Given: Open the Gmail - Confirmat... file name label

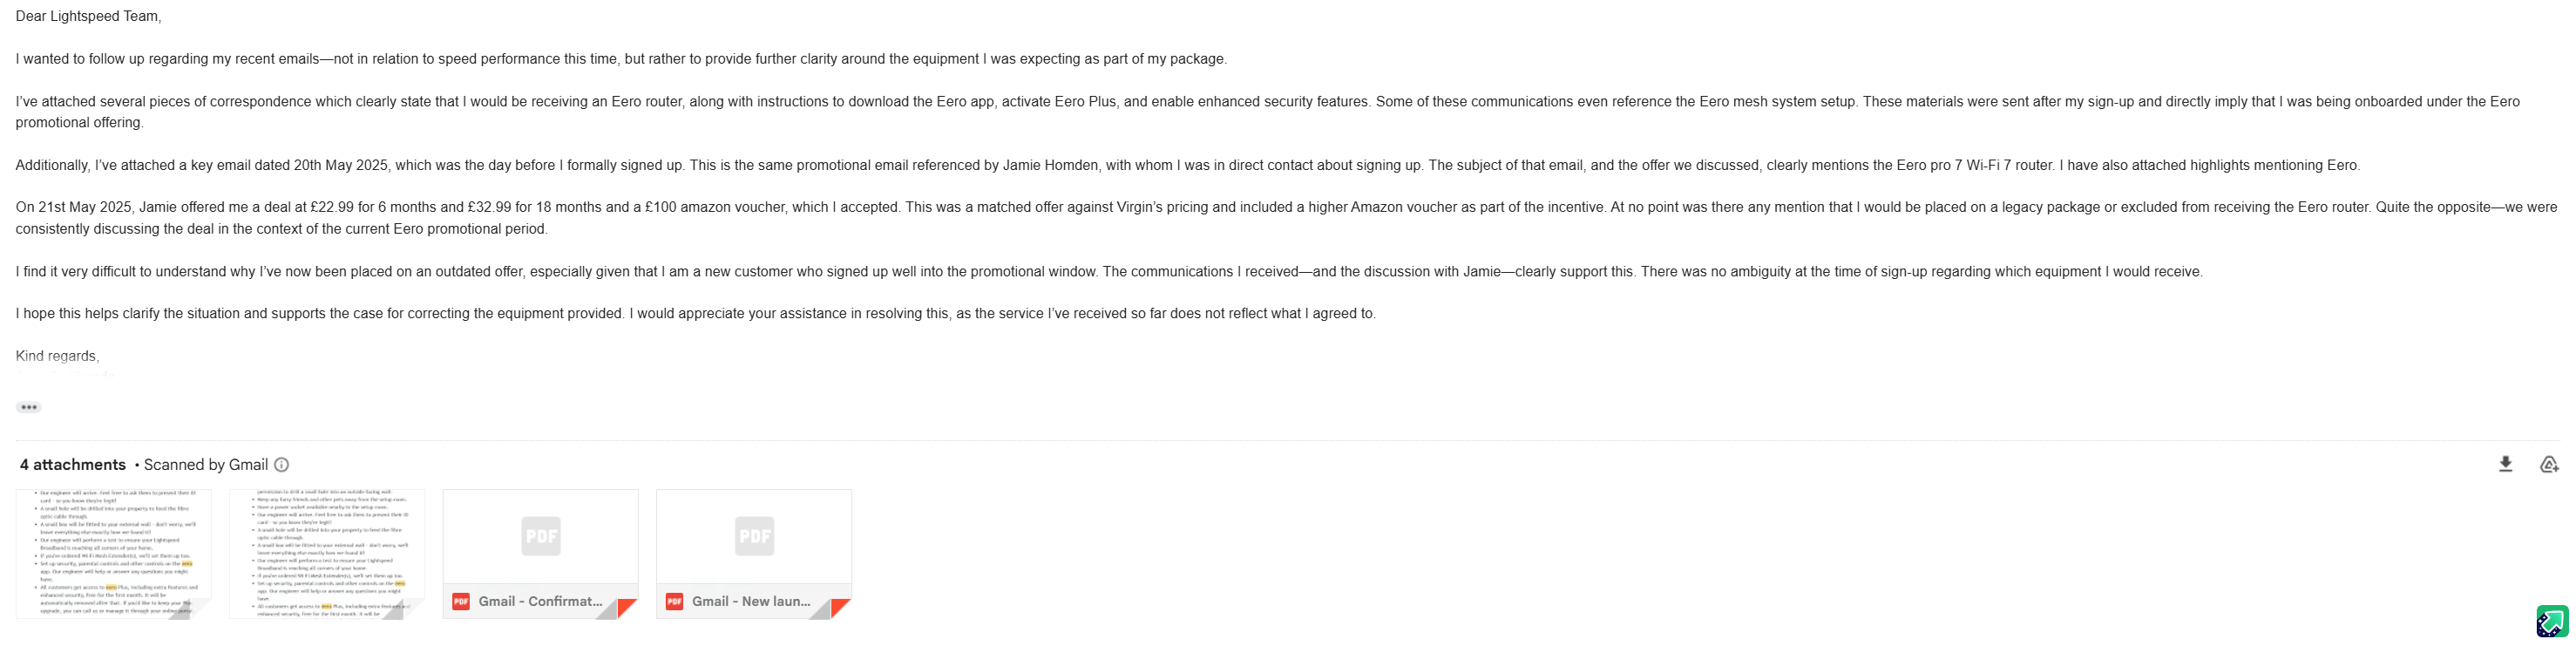Looking at the screenshot, I should click(x=540, y=601).
